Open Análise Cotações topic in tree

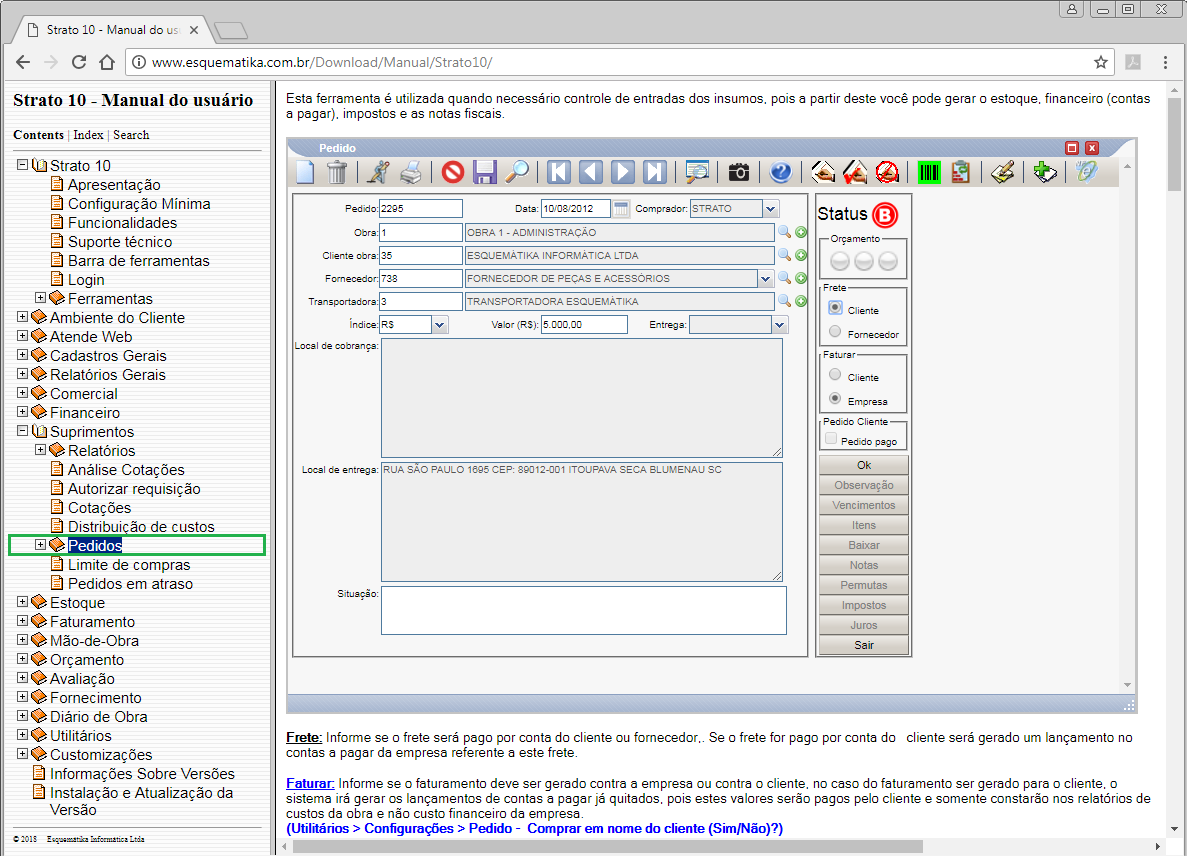pyautogui.click(x=126, y=470)
